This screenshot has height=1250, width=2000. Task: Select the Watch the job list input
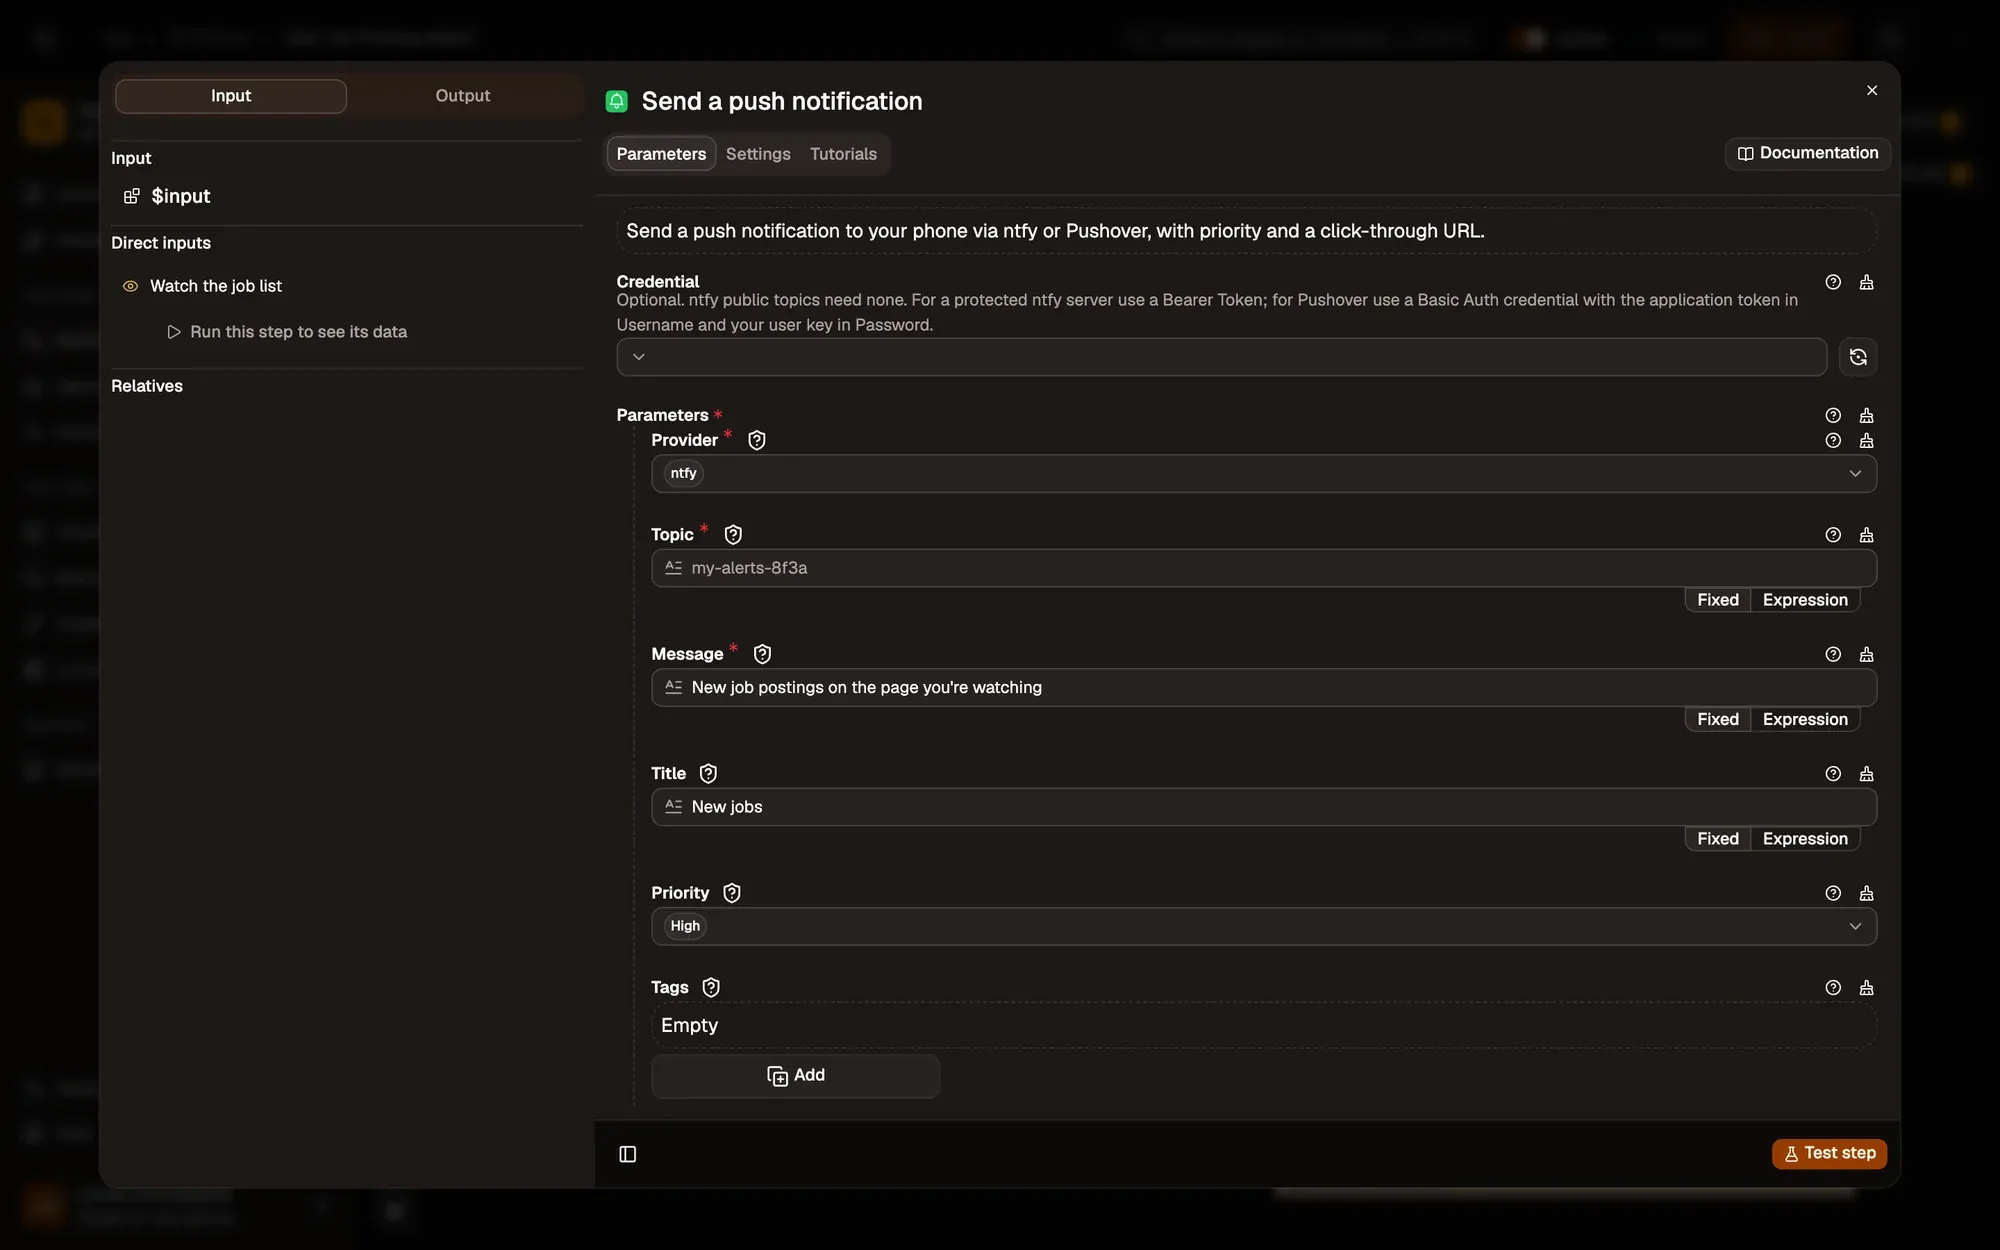216,286
